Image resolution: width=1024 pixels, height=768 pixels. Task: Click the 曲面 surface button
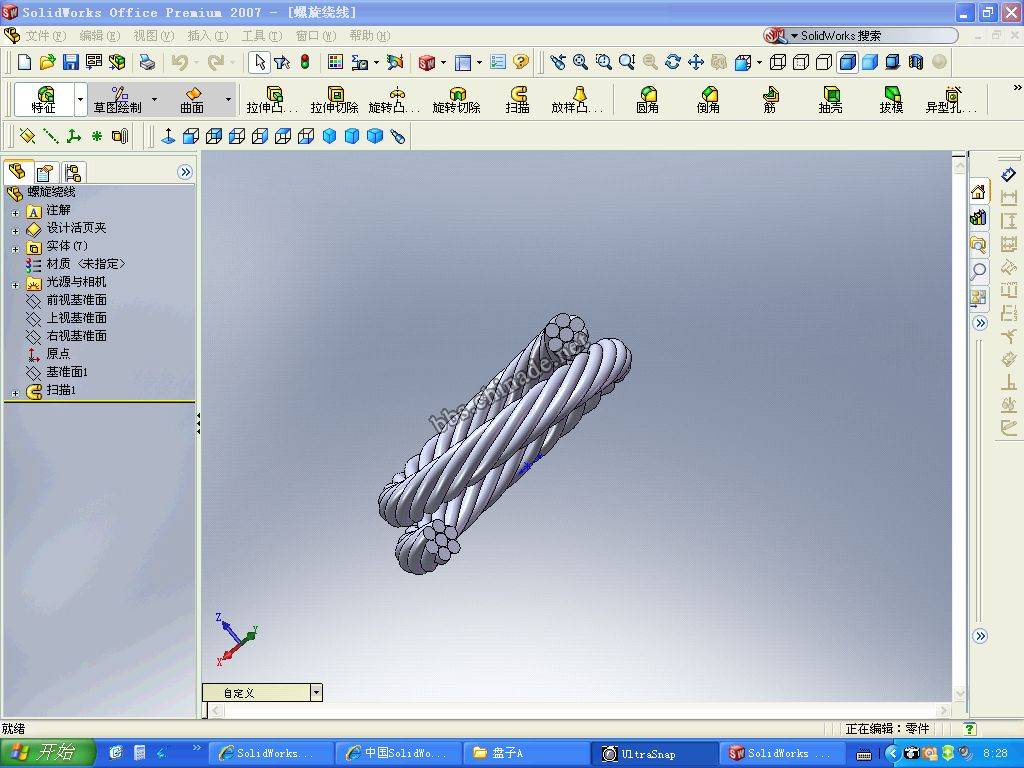pos(192,99)
